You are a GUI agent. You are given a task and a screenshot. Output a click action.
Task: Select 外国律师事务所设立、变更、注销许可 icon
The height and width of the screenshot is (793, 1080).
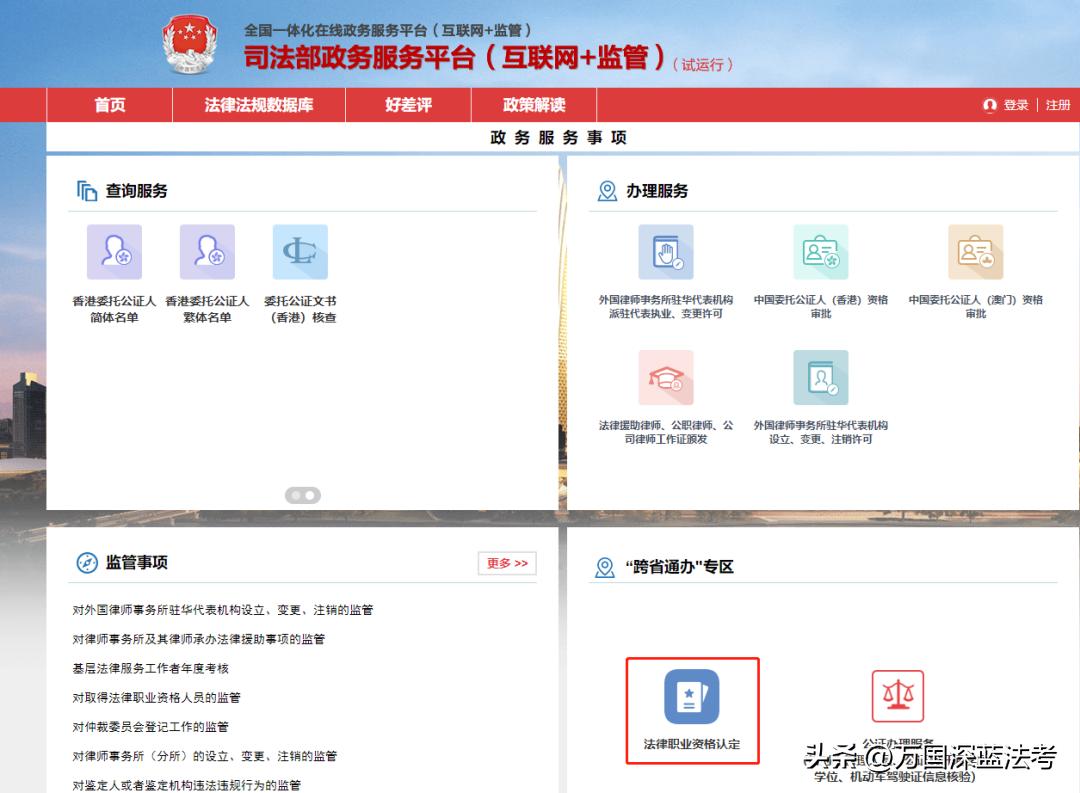[x=820, y=378]
